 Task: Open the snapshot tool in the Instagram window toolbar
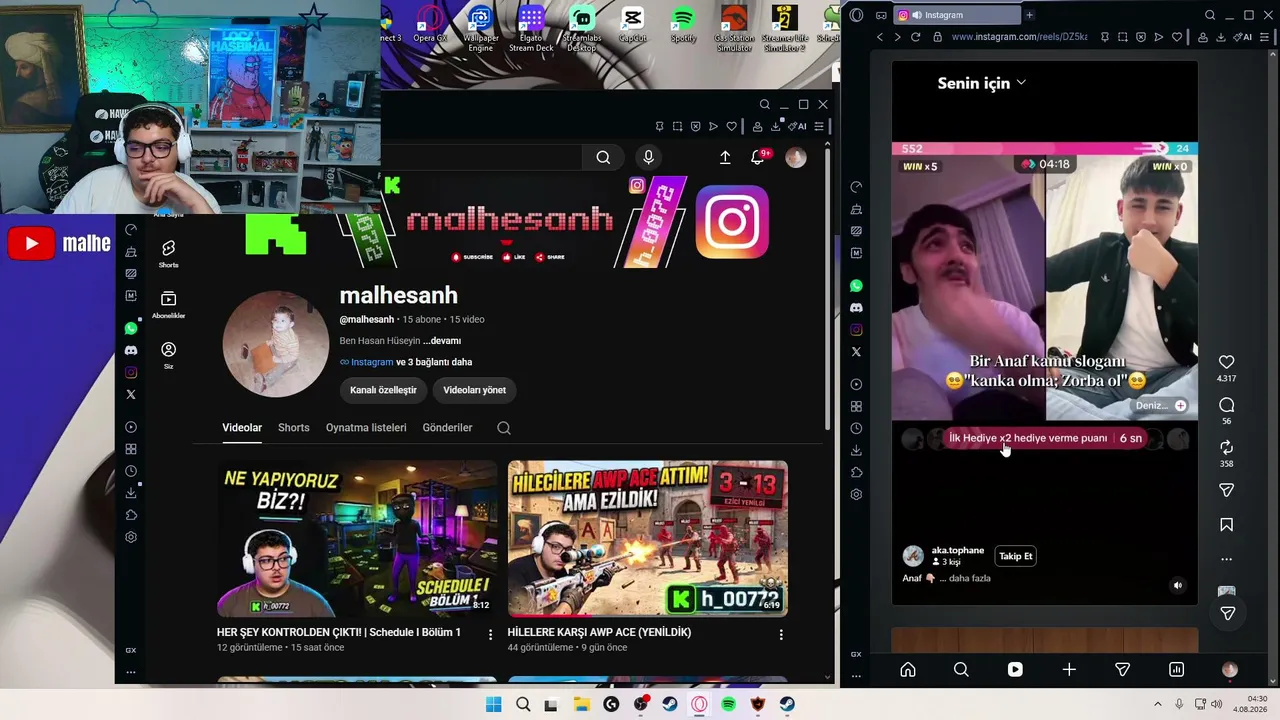1122,37
